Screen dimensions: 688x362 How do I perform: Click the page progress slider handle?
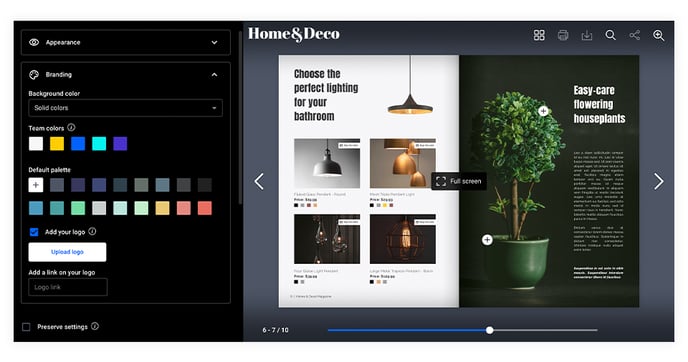pyautogui.click(x=490, y=330)
